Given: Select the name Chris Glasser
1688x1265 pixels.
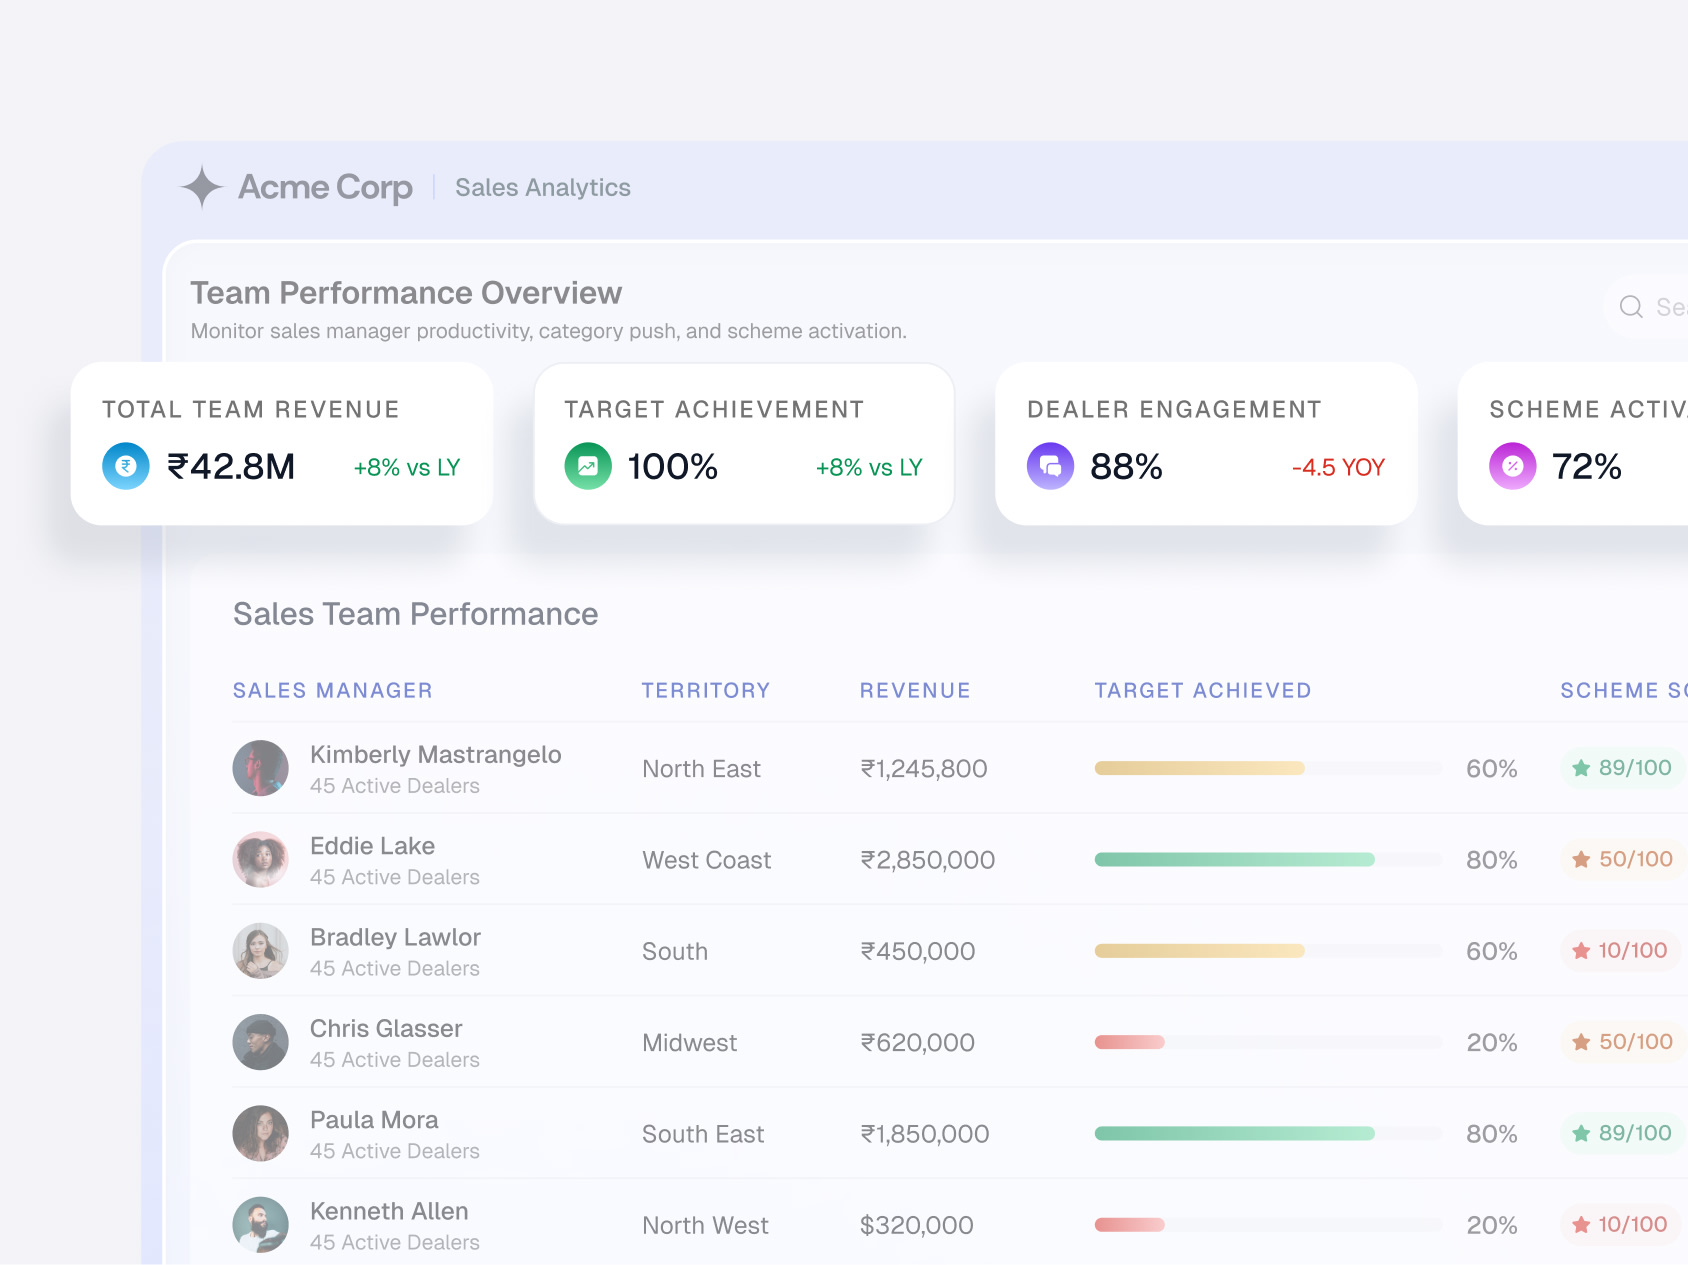Looking at the screenshot, I should (x=386, y=1028).
